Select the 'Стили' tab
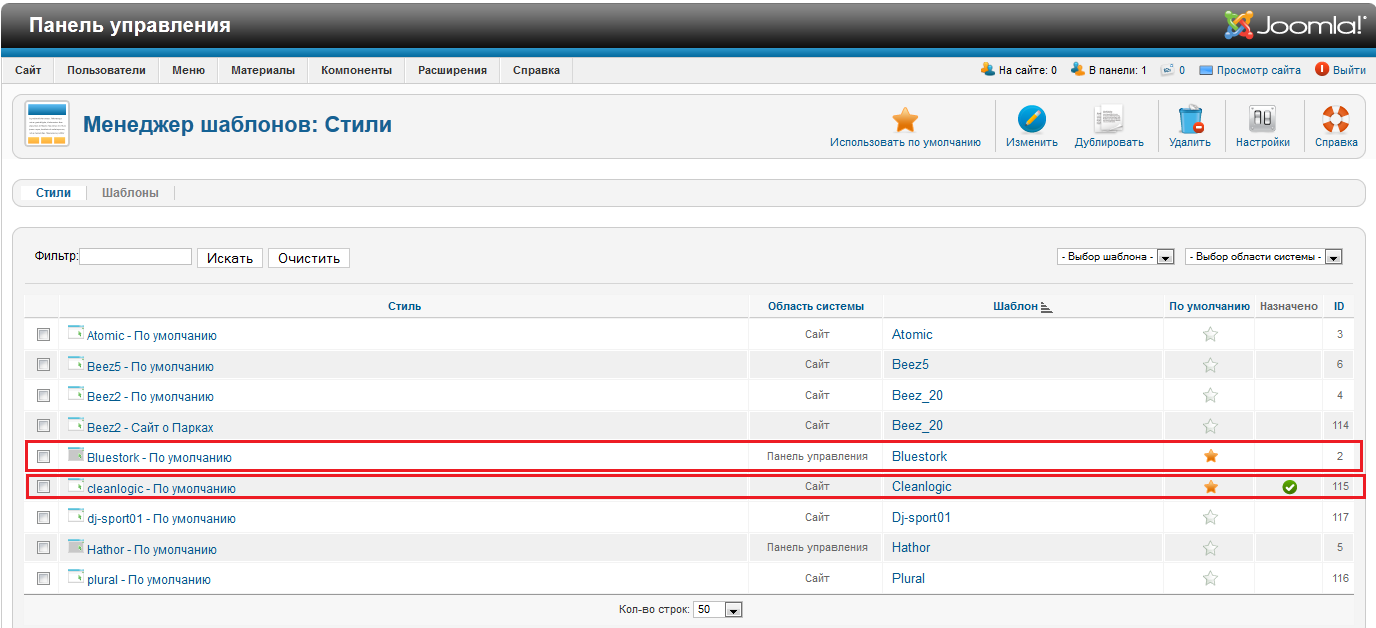Screen dimensions: 1376x628 [53, 193]
